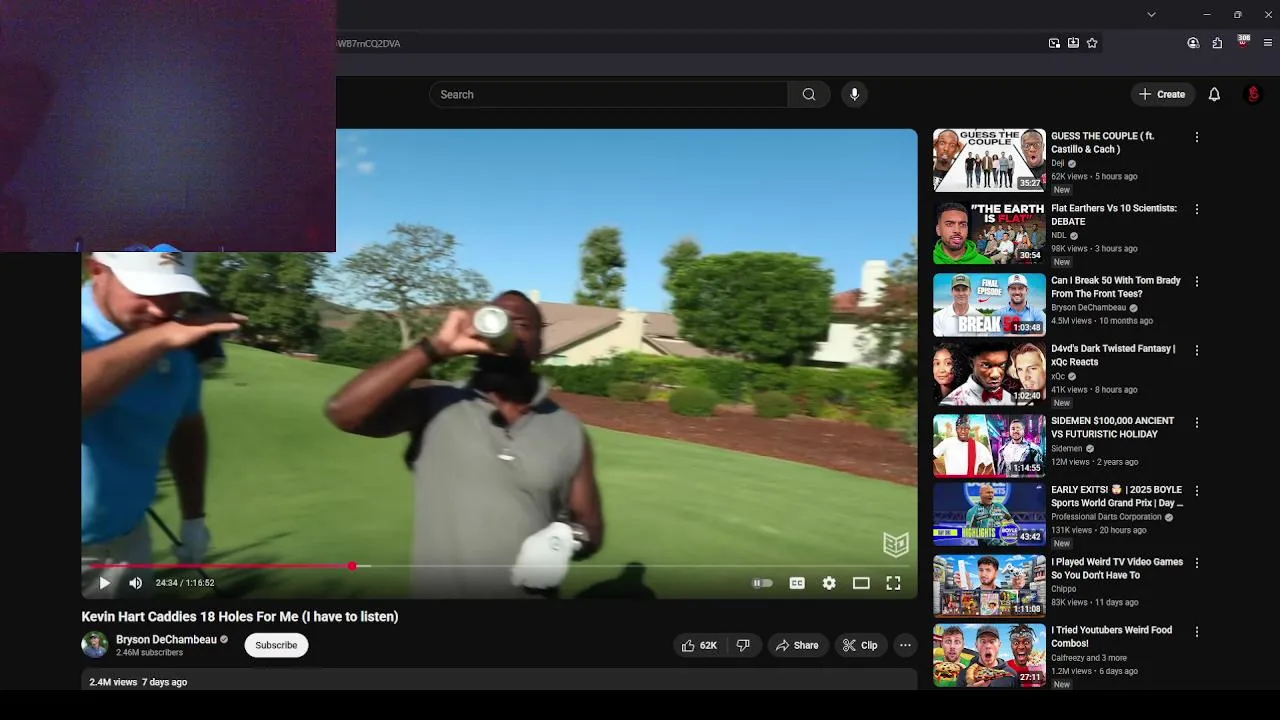
Task: Open YouTube notifications bell
Action: [1214, 94]
